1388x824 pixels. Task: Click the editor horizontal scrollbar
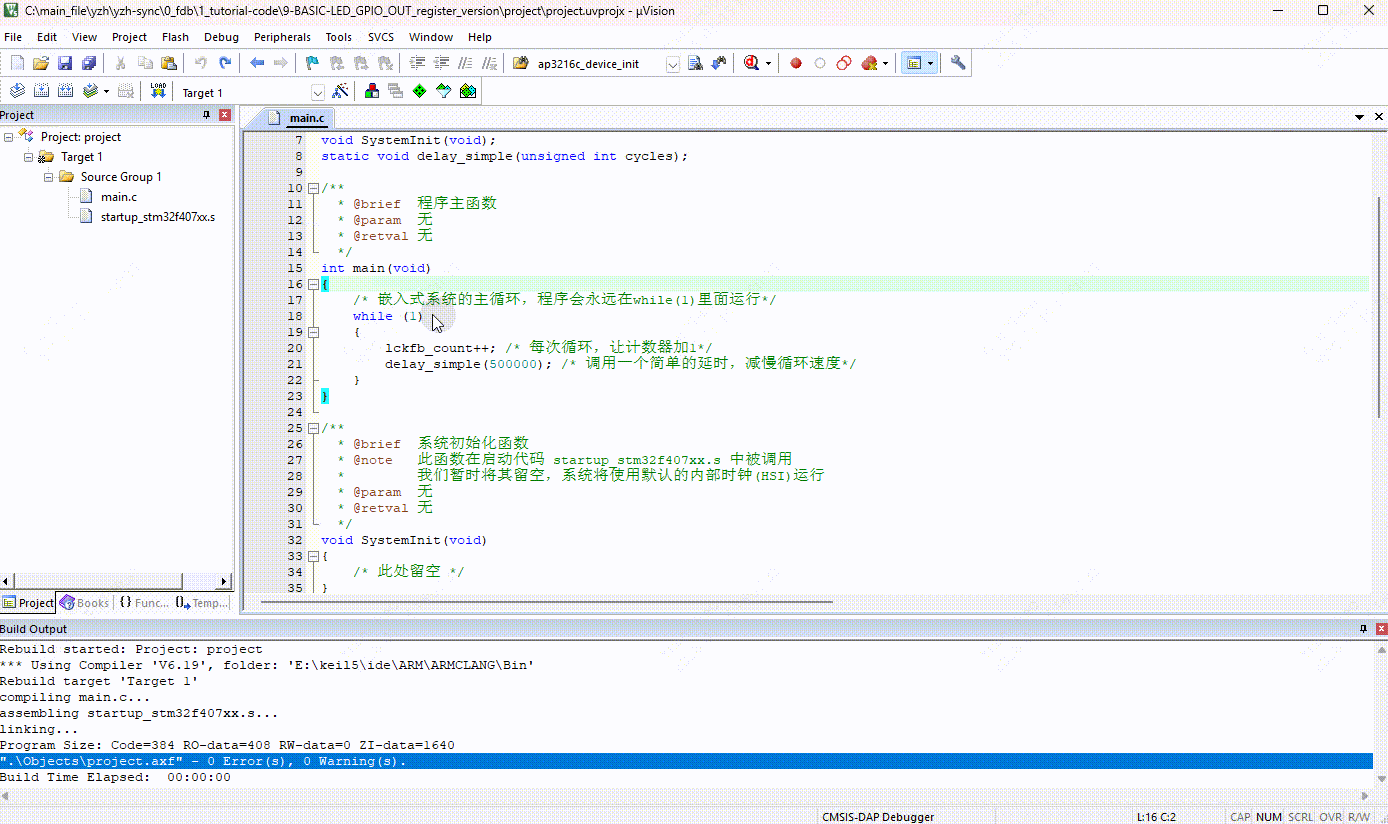pos(545,602)
